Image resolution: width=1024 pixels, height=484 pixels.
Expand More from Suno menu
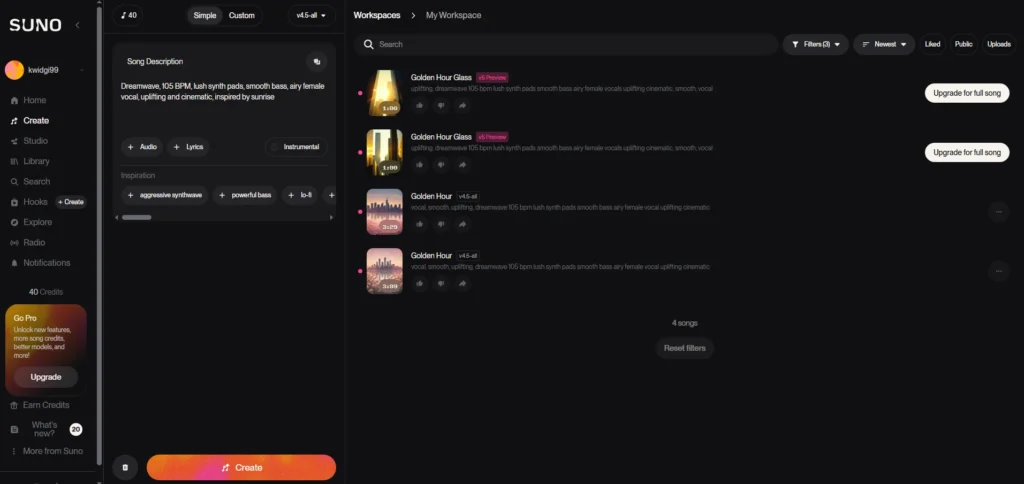pos(47,451)
